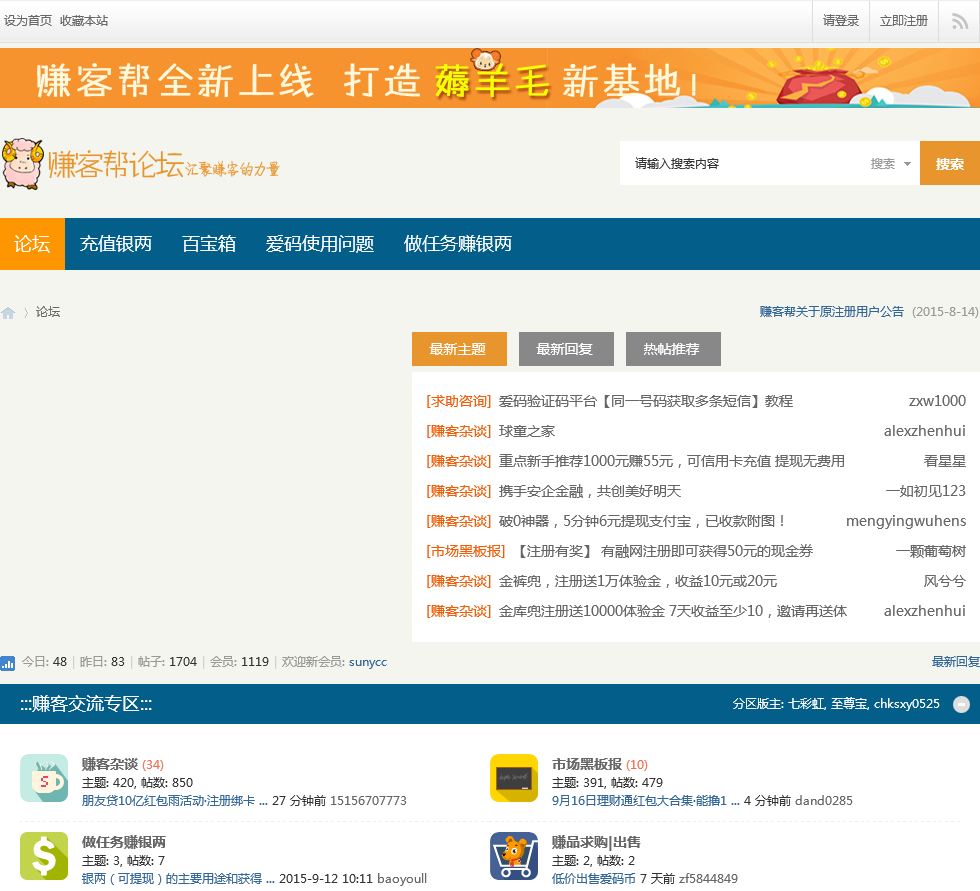Open the 赚客杂谈 forum title
980x891 pixels.
(109, 764)
